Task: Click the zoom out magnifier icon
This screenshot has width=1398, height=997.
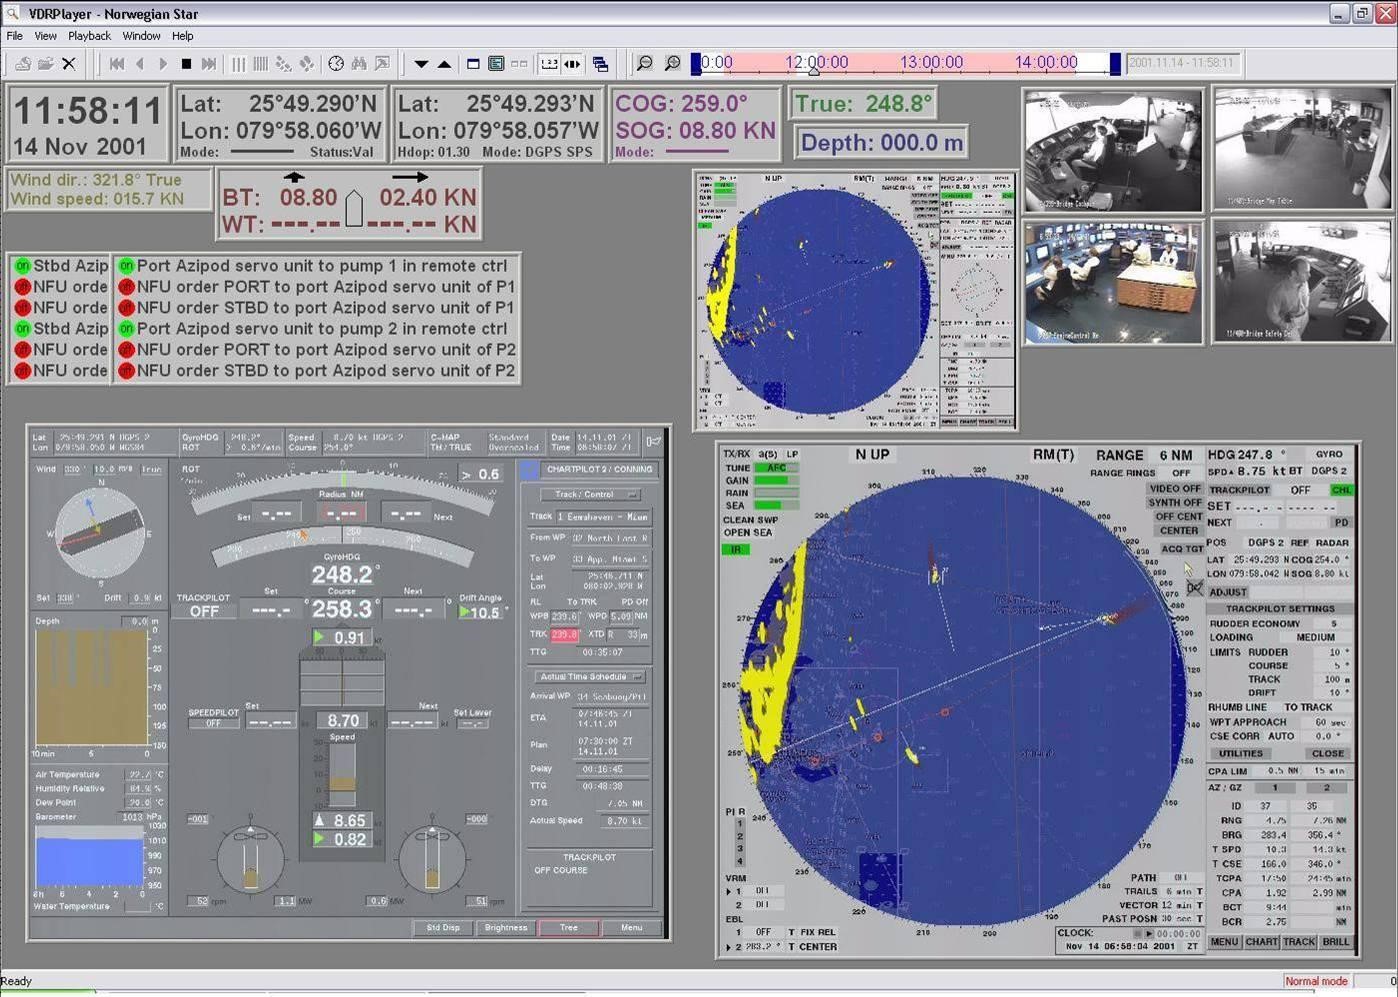Action: click(645, 64)
